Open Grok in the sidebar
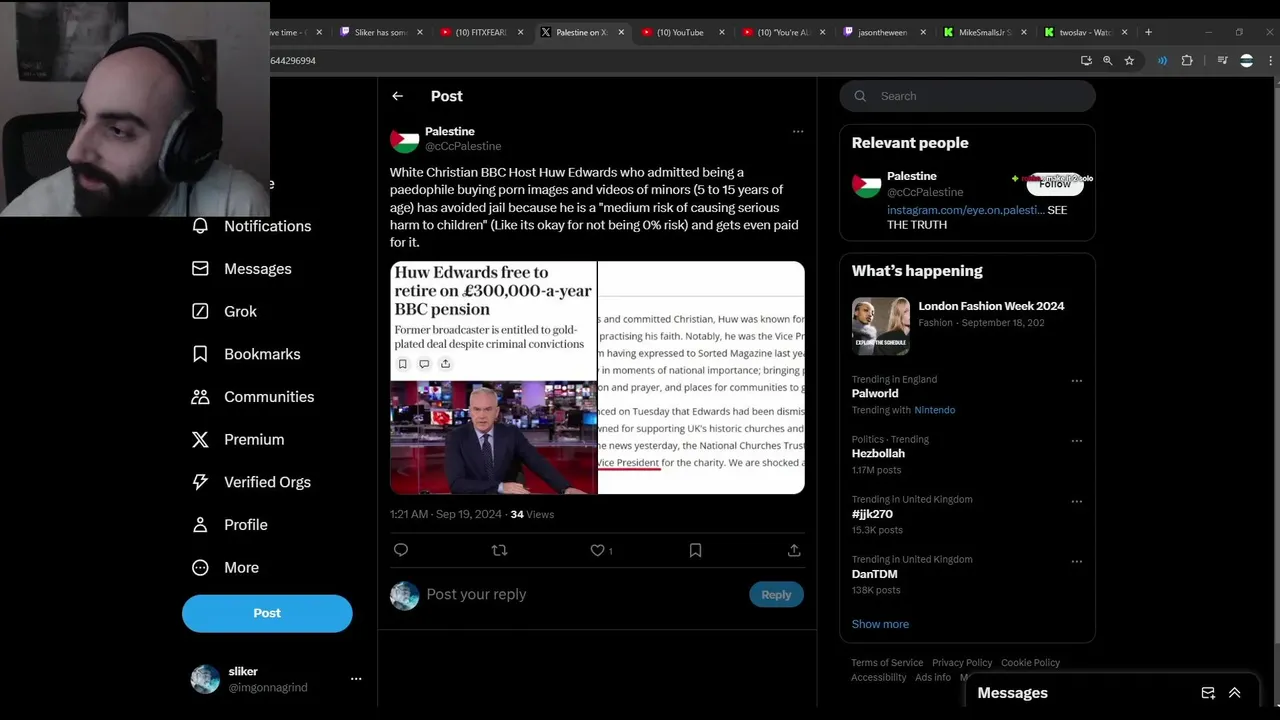 coord(224,311)
